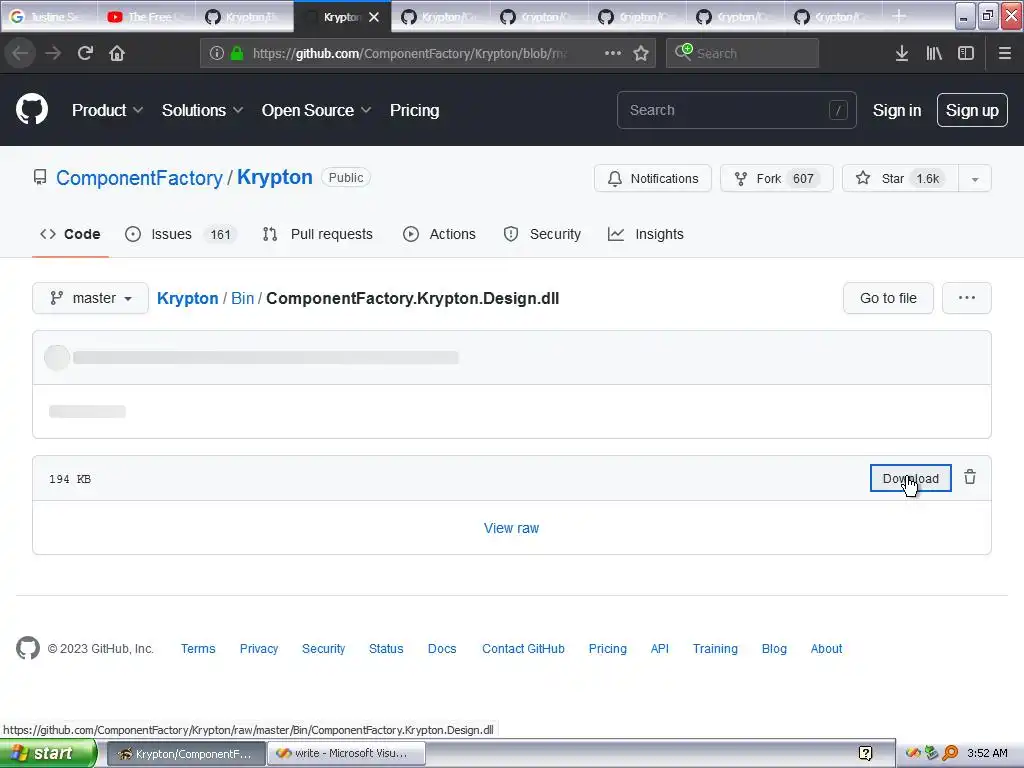
Task: Open site information icon in address bar
Action: click(217, 53)
